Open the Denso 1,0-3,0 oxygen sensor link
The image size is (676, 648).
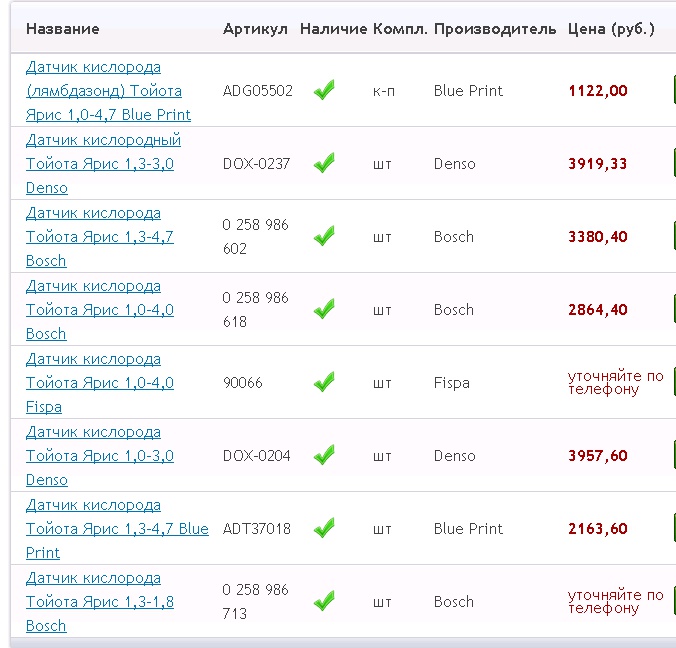[x=100, y=456]
